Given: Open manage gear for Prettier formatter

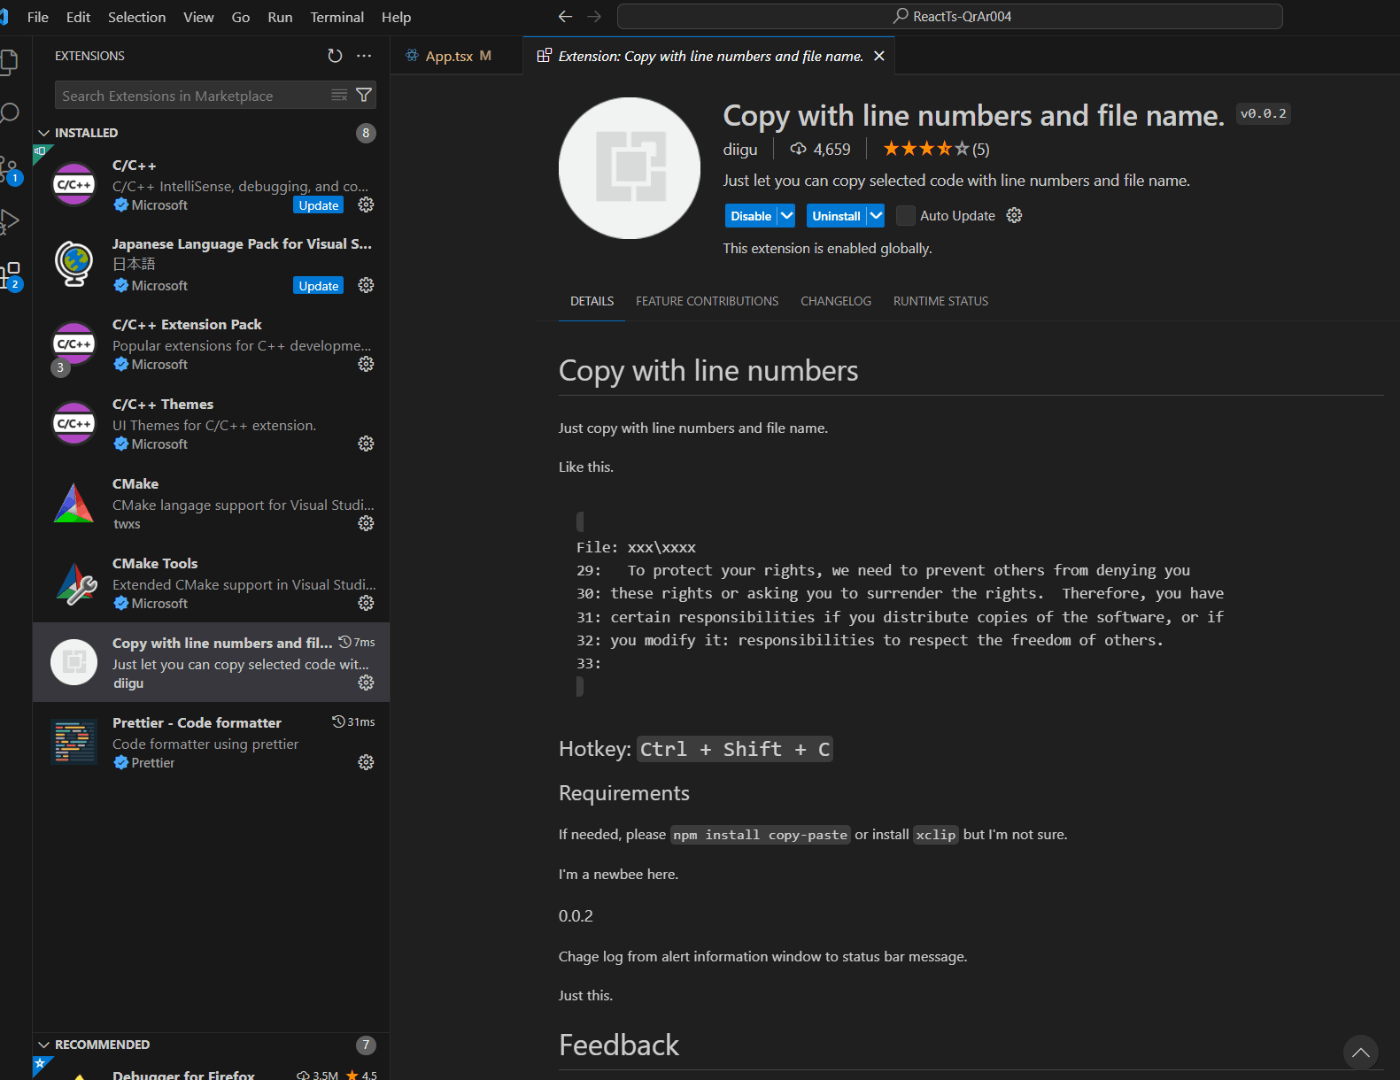Looking at the screenshot, I should 366,762.
